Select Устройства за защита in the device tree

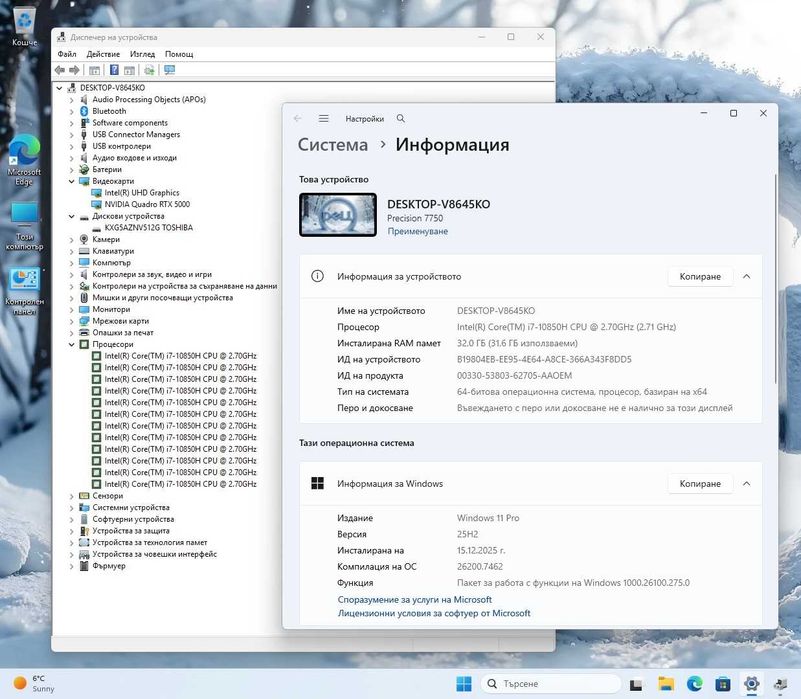pos(131,531)
